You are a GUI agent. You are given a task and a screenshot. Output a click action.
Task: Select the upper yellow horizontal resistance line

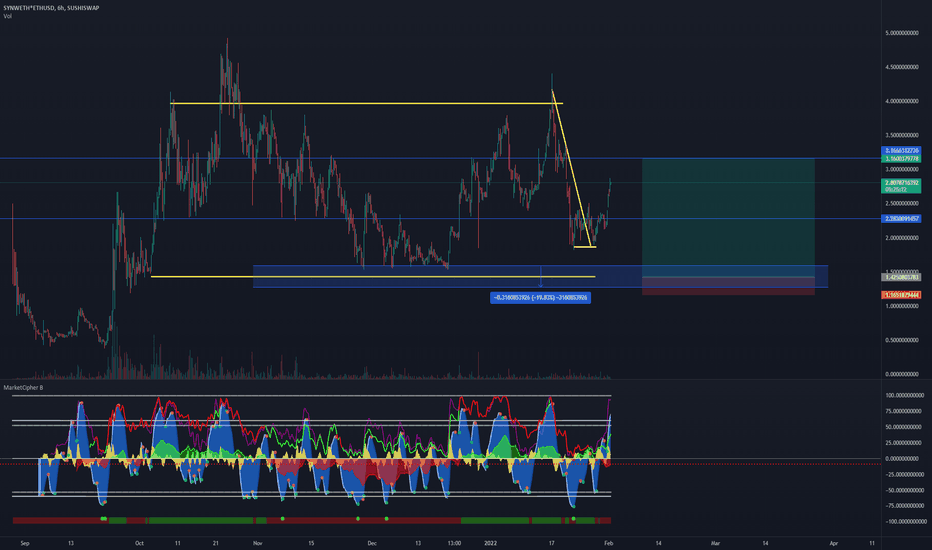[366, 103]
